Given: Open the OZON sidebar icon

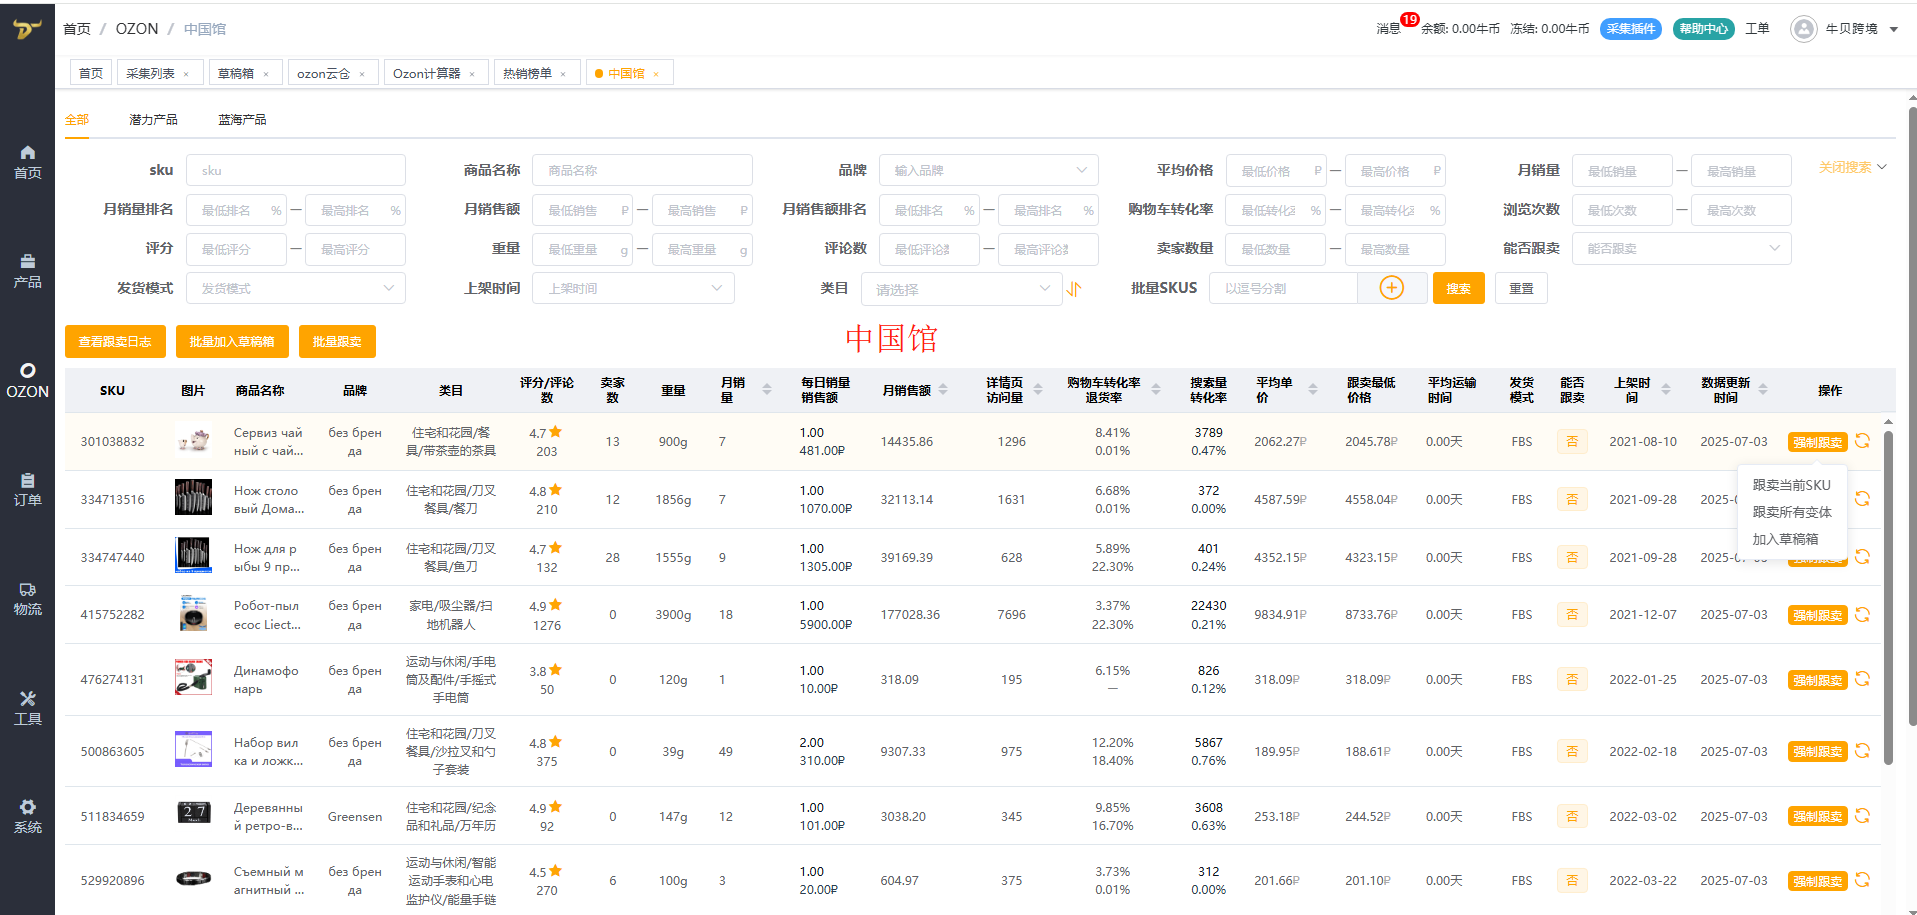Looking at the screenshot, I should [x=27, y=381].
